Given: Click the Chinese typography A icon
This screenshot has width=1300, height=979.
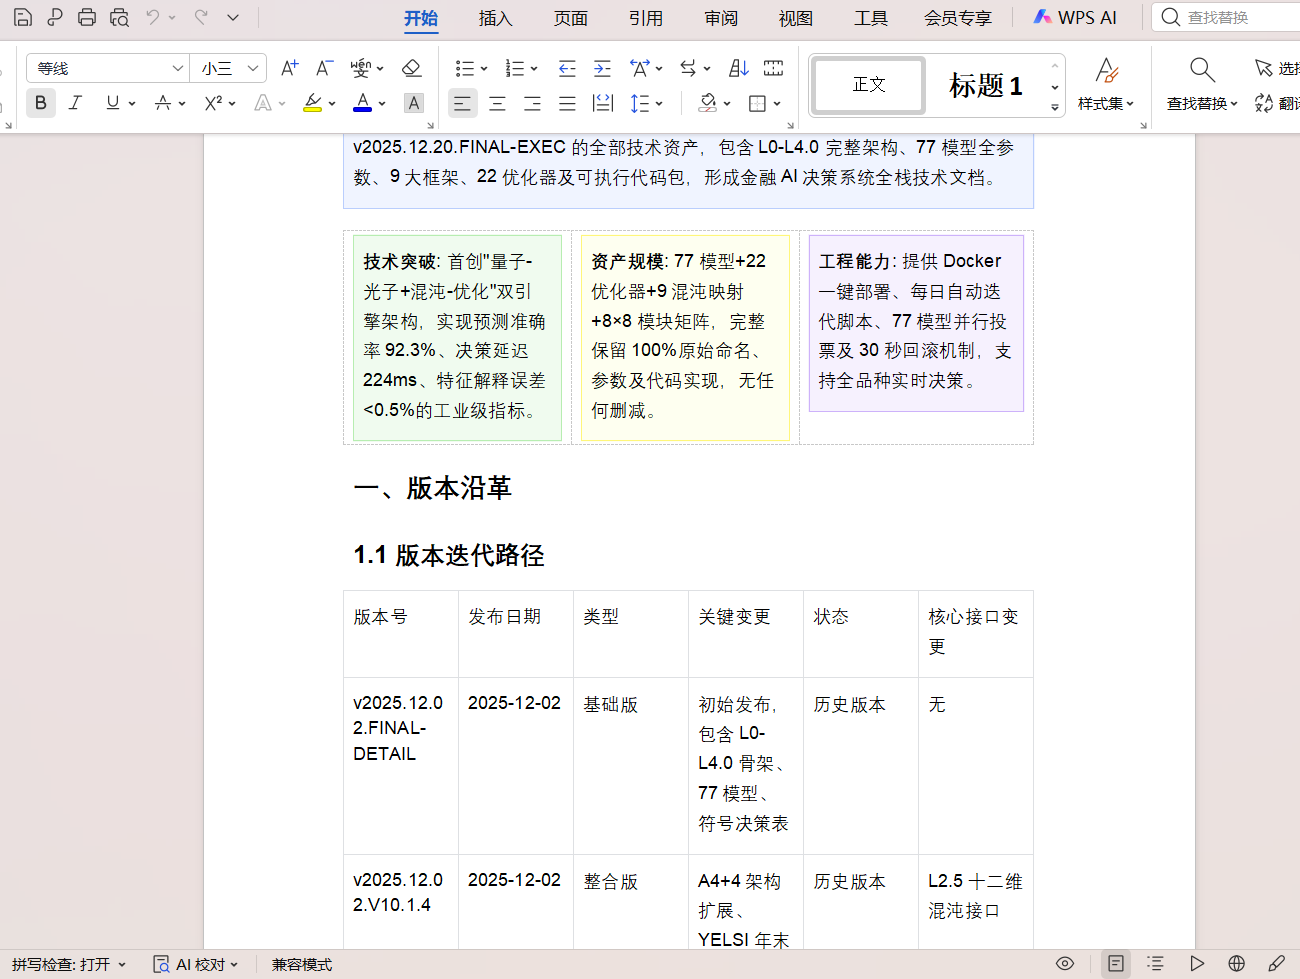Looking at the screenshot, I should pos(640,68).
